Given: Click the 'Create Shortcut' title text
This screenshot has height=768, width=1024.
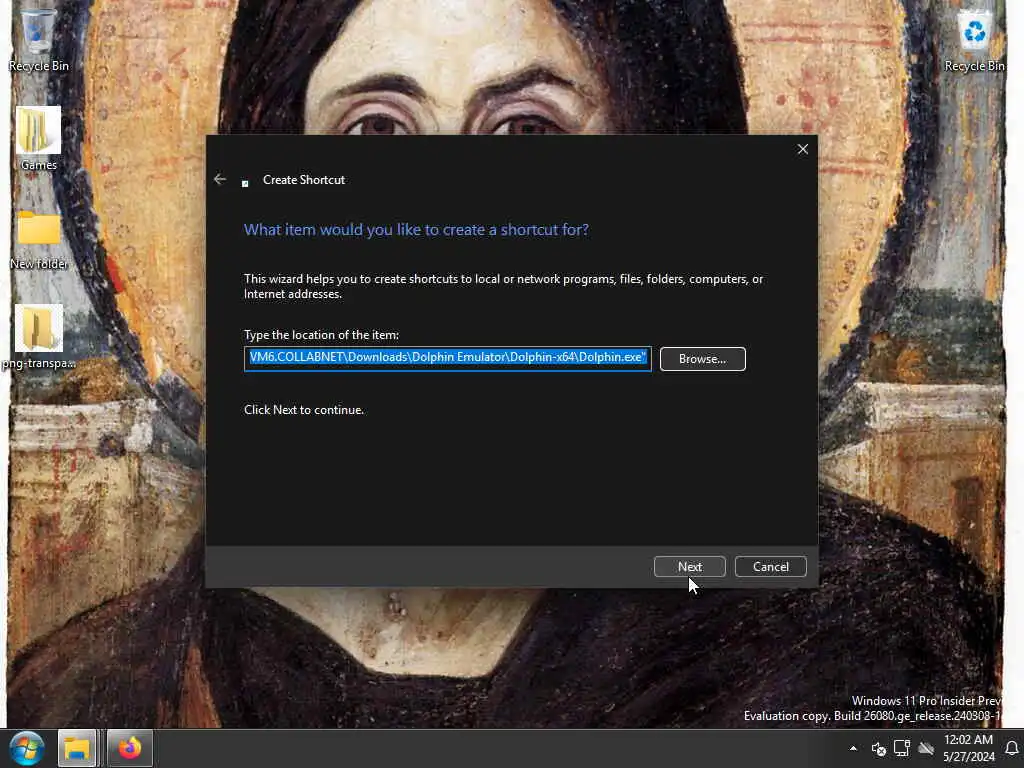Looking at the screenshot, I should click(x=304, y=180).
